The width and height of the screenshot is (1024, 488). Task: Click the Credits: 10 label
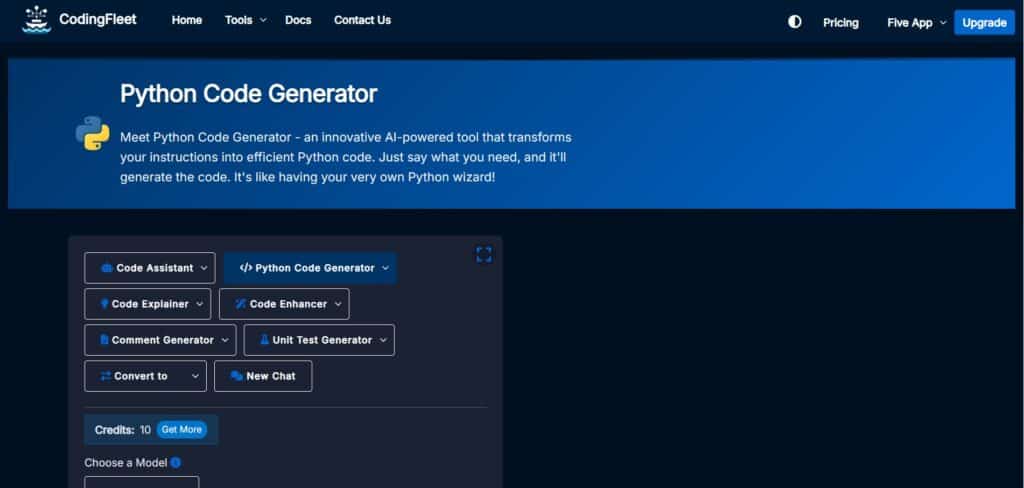pyautogui.click(x=123, y=430)
